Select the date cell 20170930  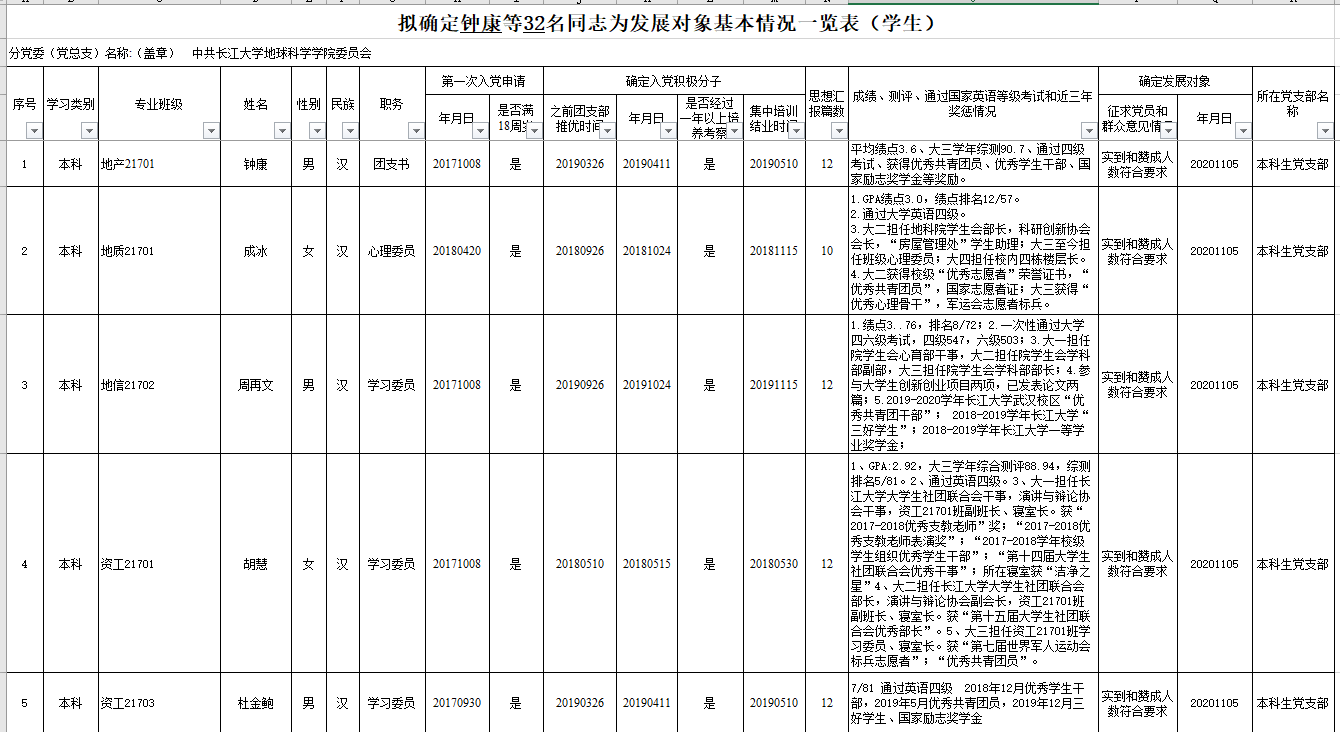pyautogui.click(x=457, y=703)
